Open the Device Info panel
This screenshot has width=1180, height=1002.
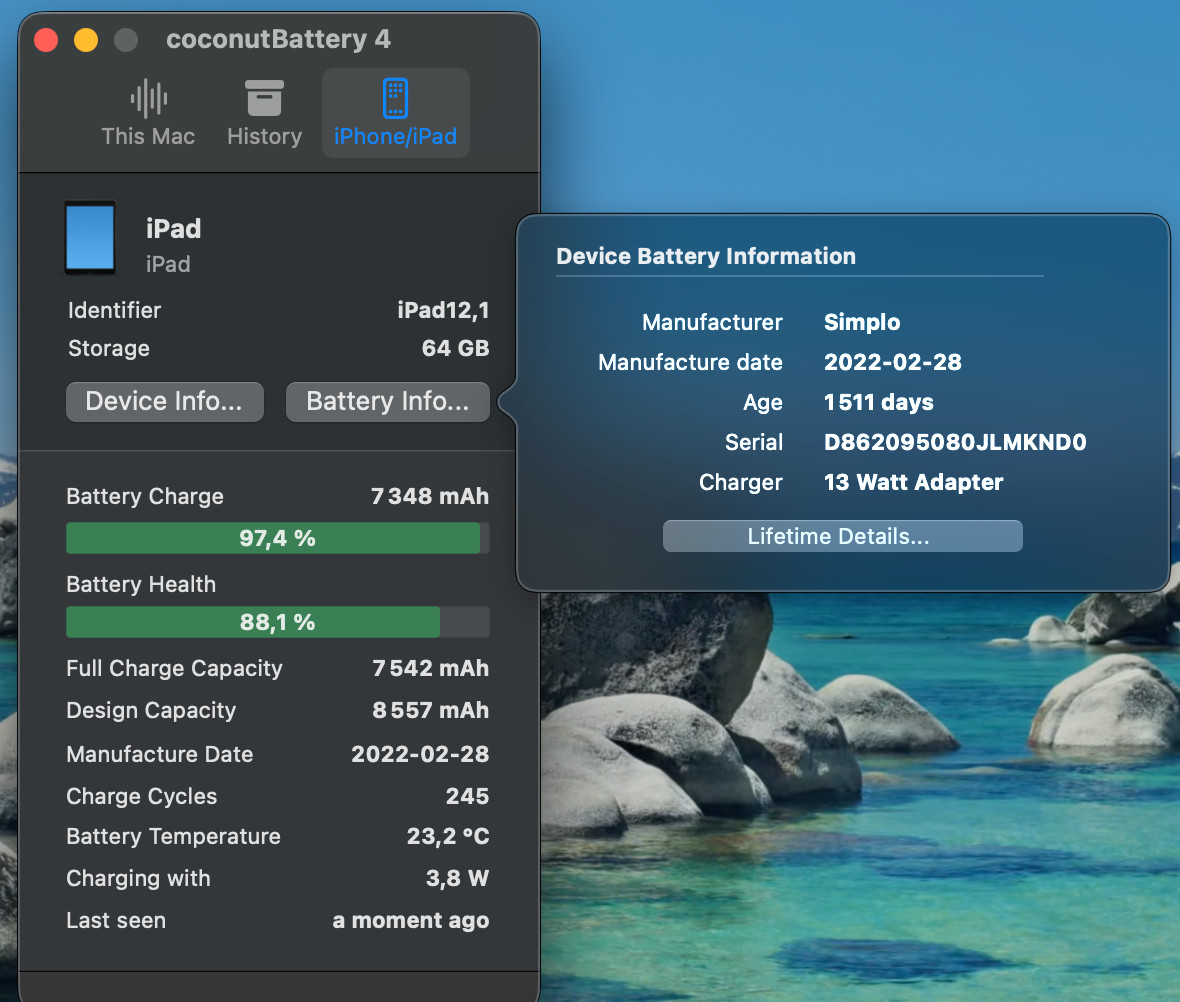(164, 402)
